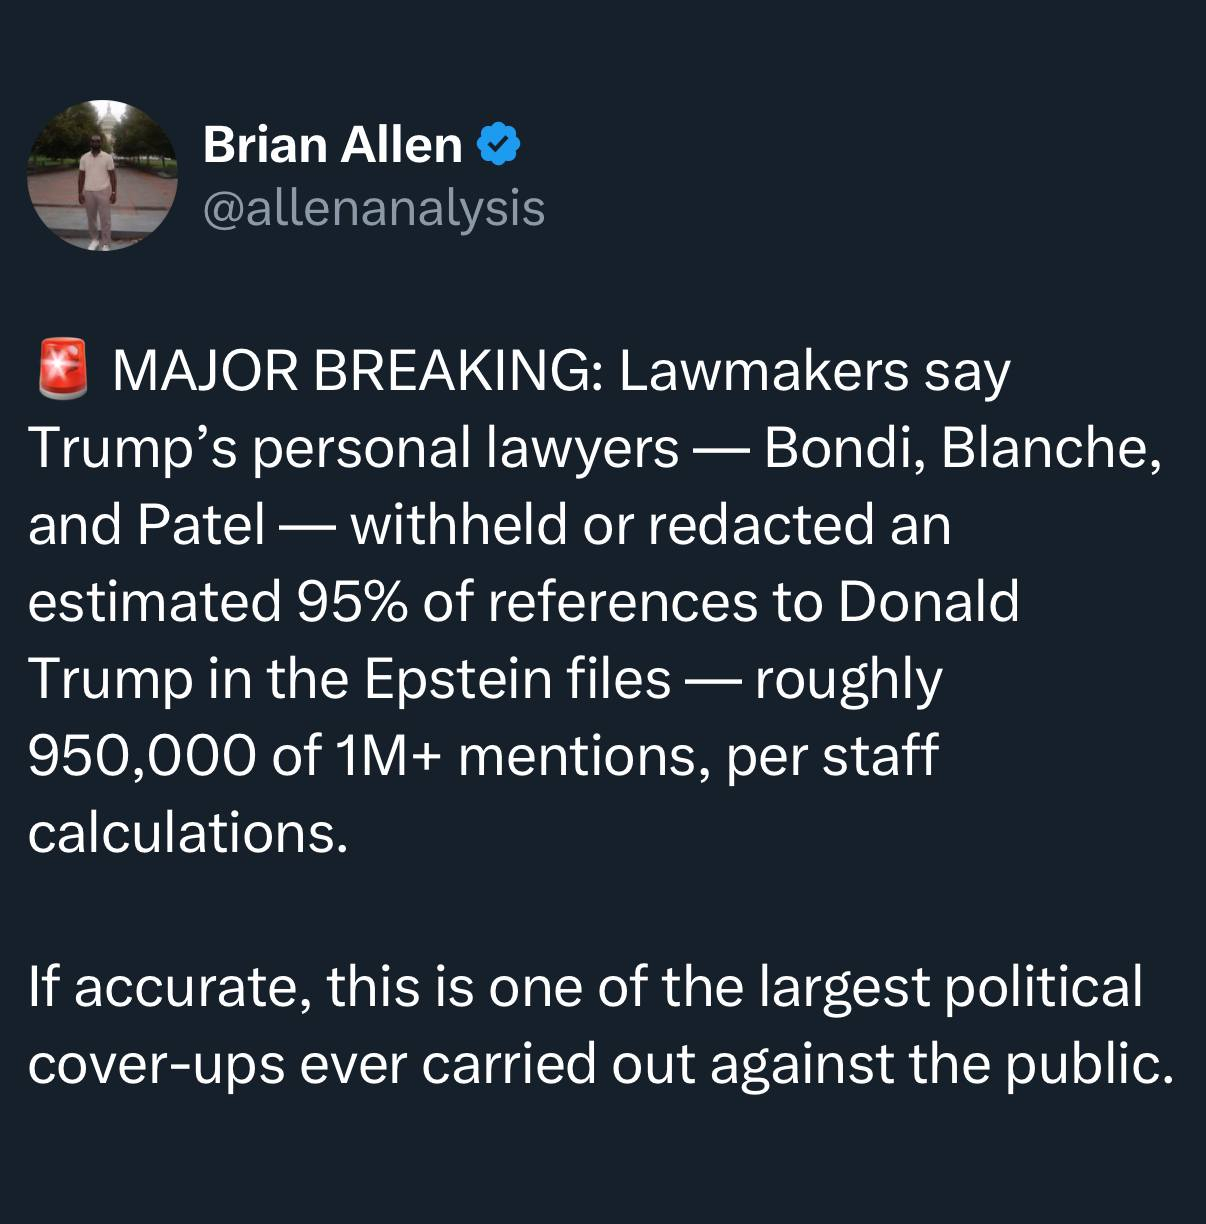Click the words largest political
The width and height of the screenshot is (1206, 1224).
(950, 987)
